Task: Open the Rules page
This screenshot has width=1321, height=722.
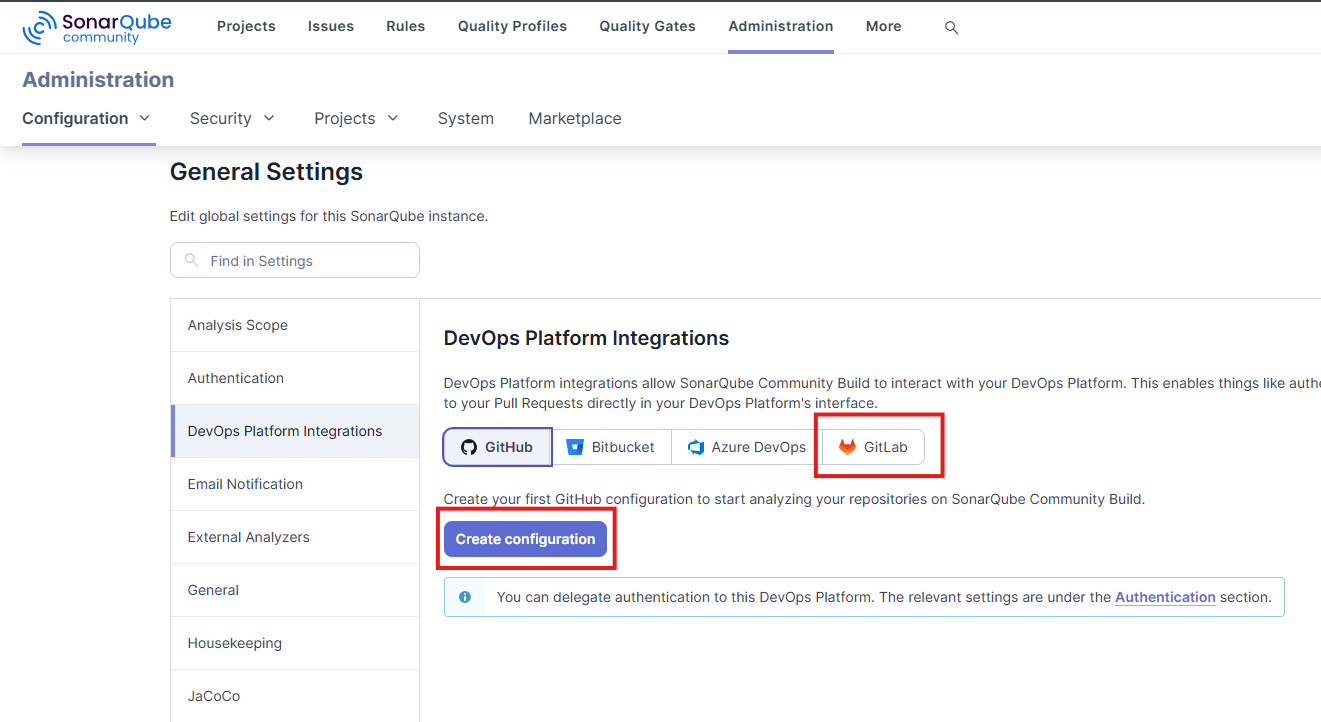Action: tap(406, 27)
